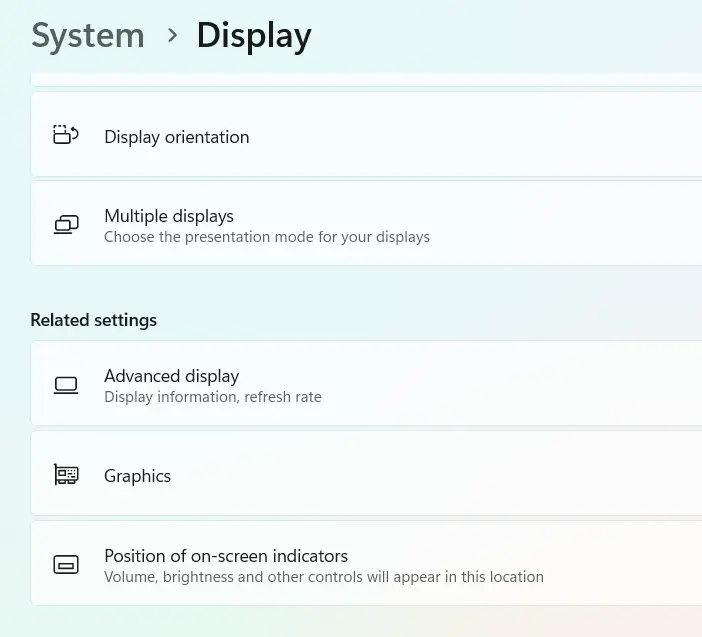
Task: Click the Multiple displays monitor icon
Action: (x=66, y=225)
